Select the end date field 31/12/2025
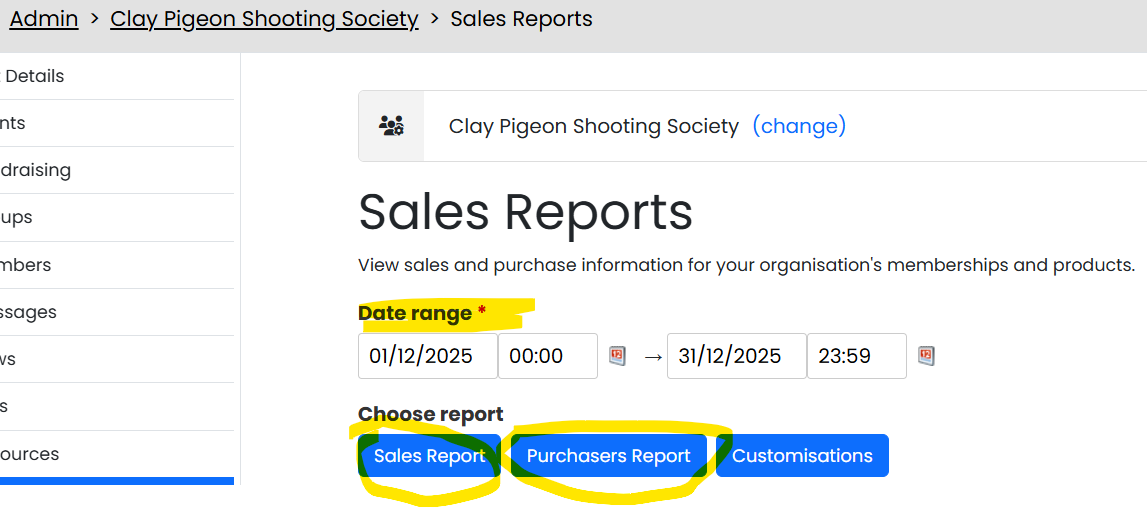 coord(736,356)
